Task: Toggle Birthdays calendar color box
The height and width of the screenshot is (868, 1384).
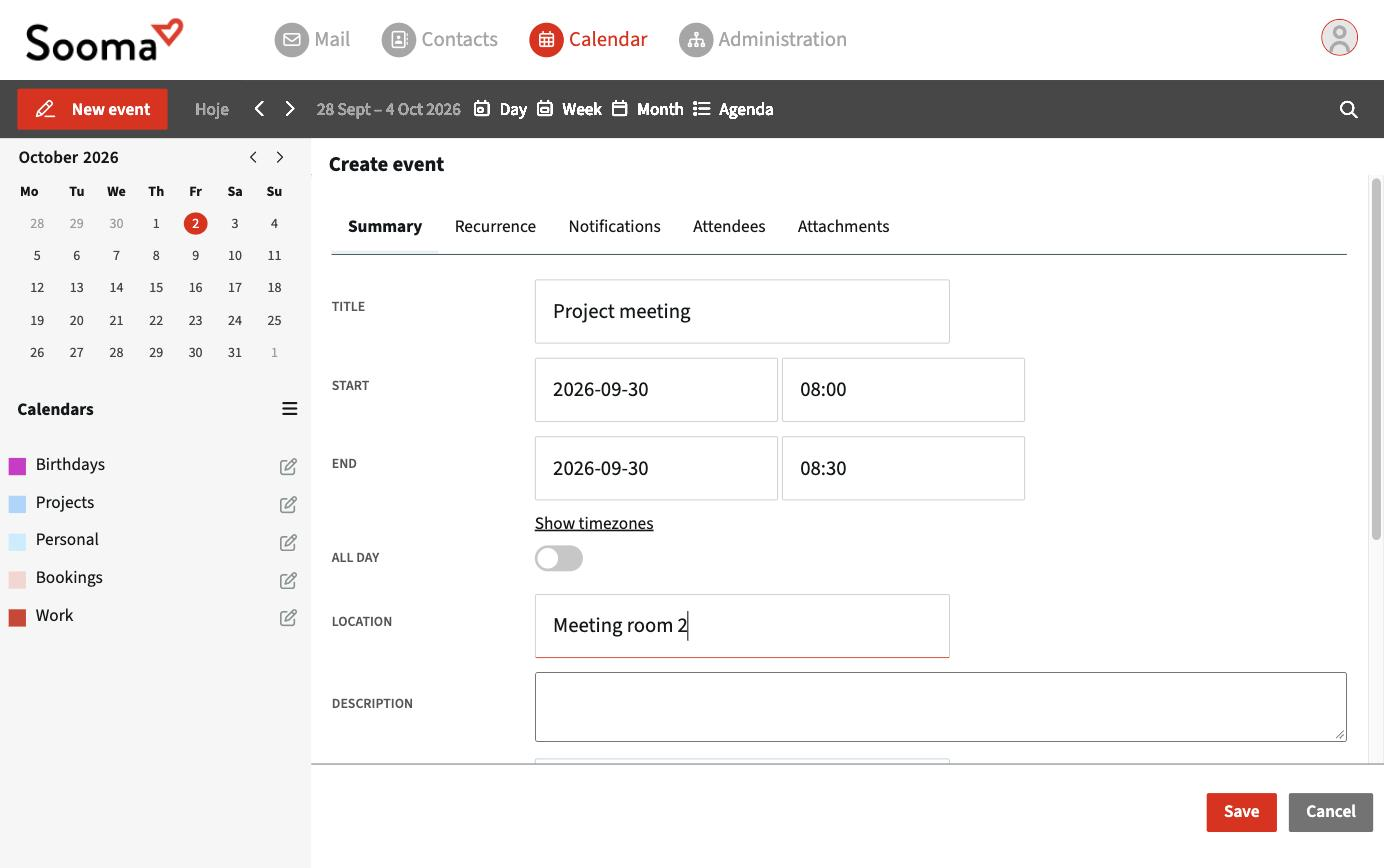Action: point(17,466)
